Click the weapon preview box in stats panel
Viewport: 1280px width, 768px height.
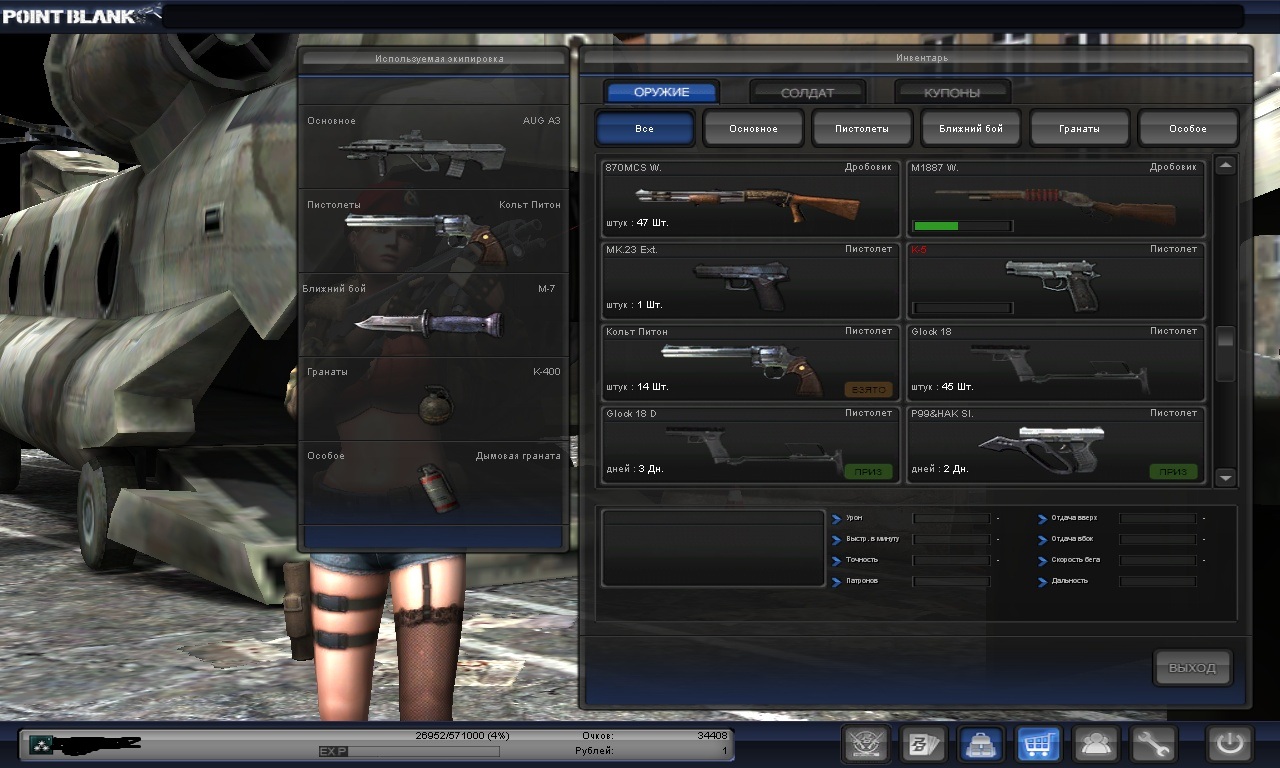tap(713, 548)
